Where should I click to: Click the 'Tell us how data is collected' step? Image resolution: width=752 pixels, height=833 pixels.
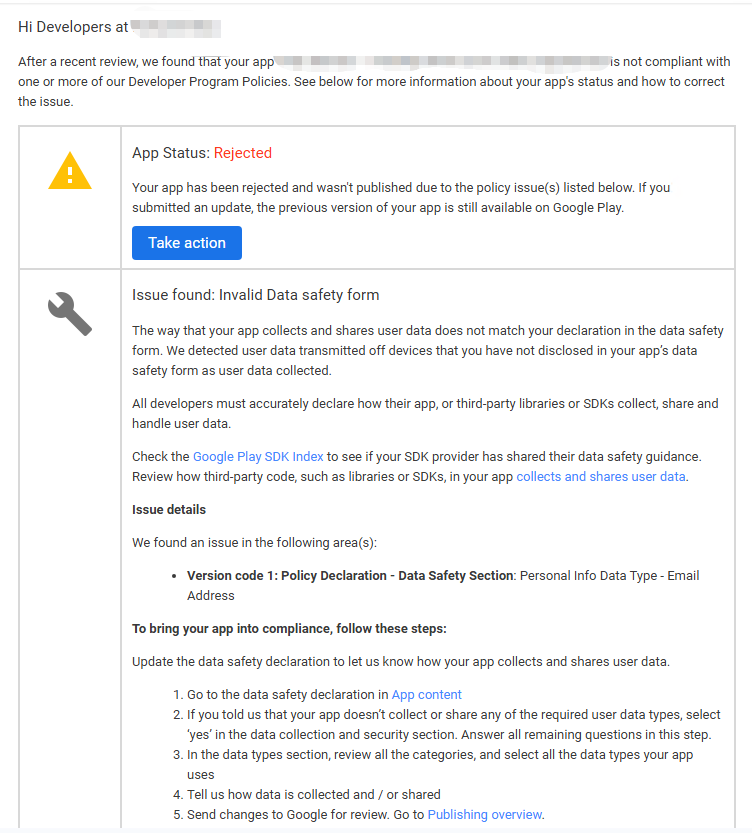coord(314,794)
